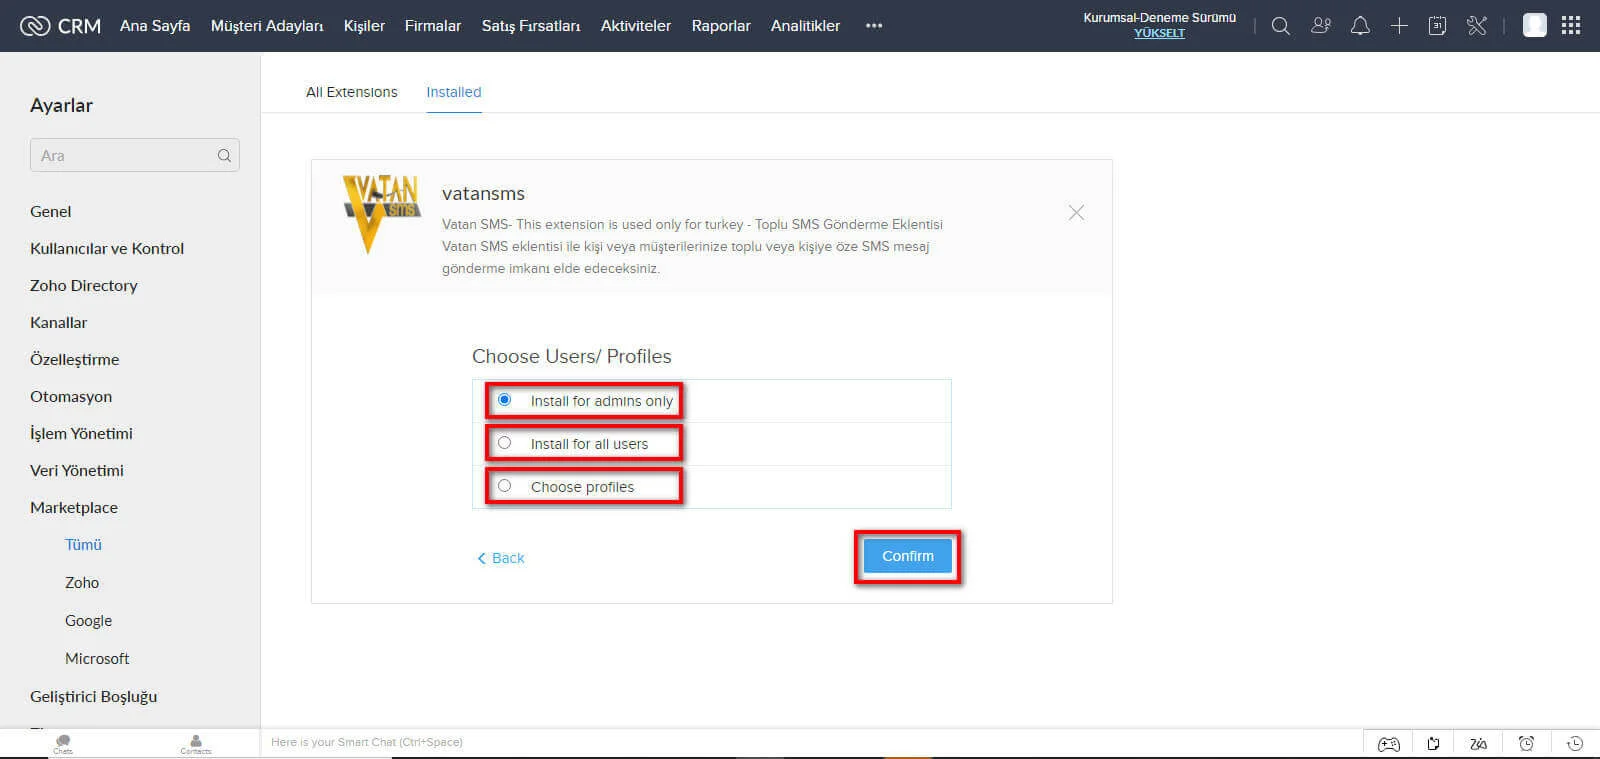Click the alarm clock icon in bottom bar
The image size is (1600, 759).
pyautogui.click(x=1526, y=743)
